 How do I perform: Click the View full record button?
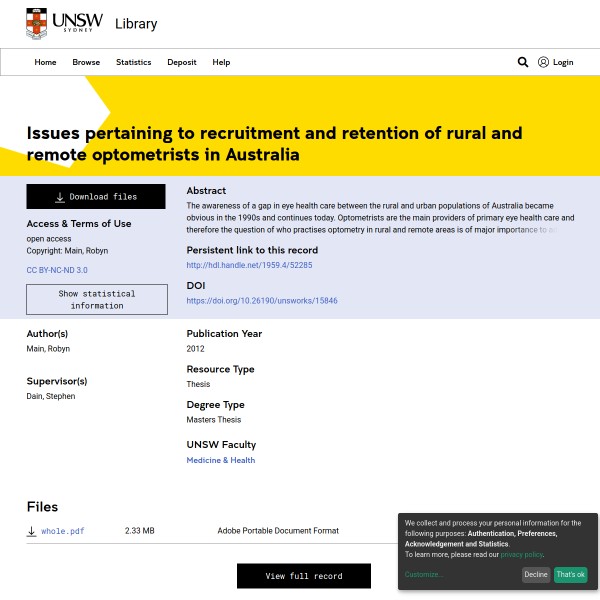click(303, 576)
